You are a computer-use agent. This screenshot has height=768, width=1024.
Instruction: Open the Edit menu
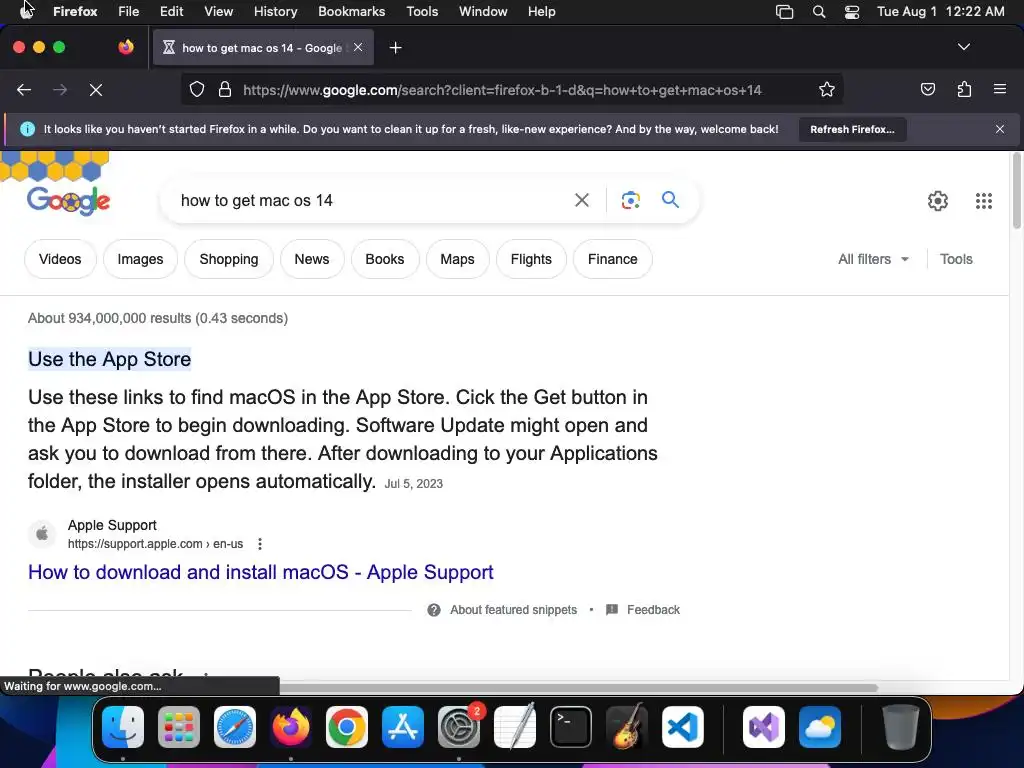pyautogui.click(x=172, y=11)
